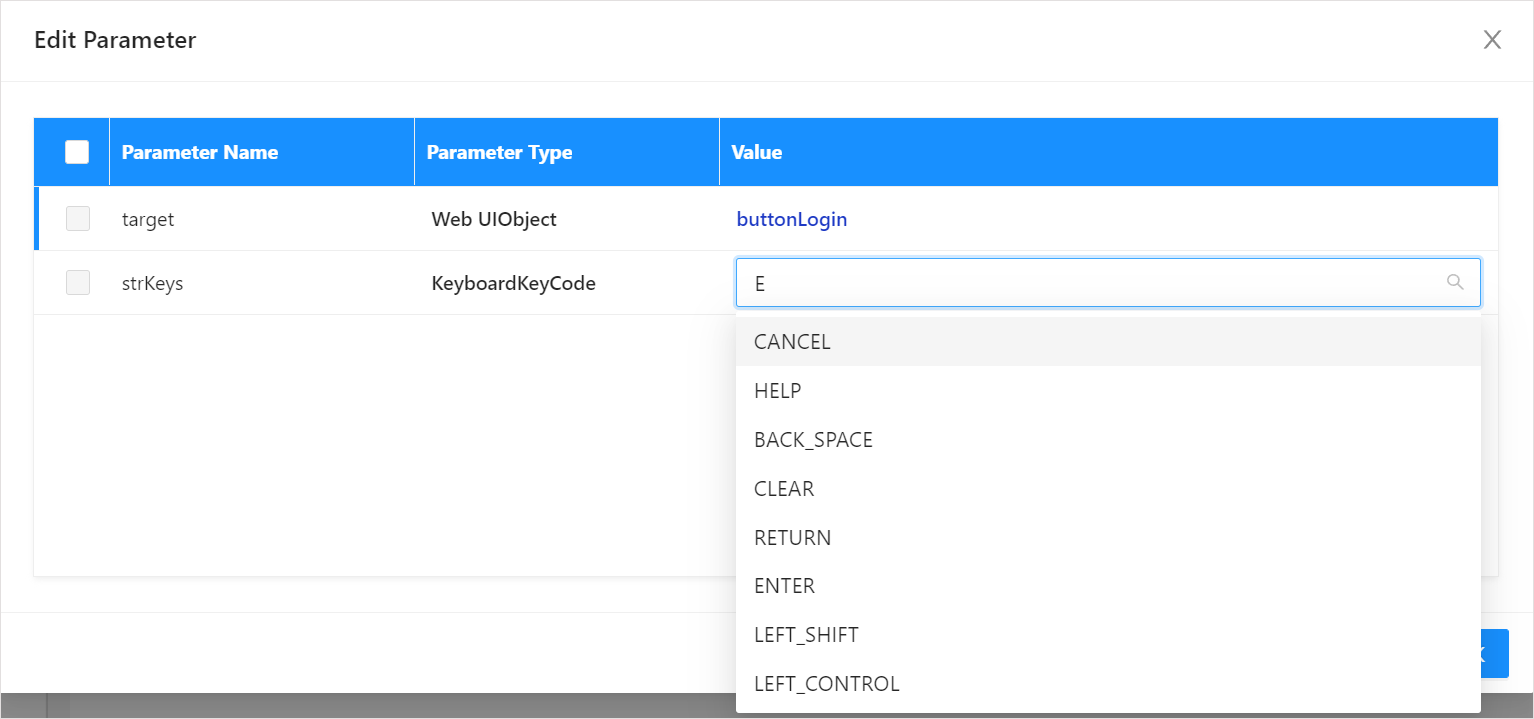Click the Parameter Name column header

(x=200, y=152)
